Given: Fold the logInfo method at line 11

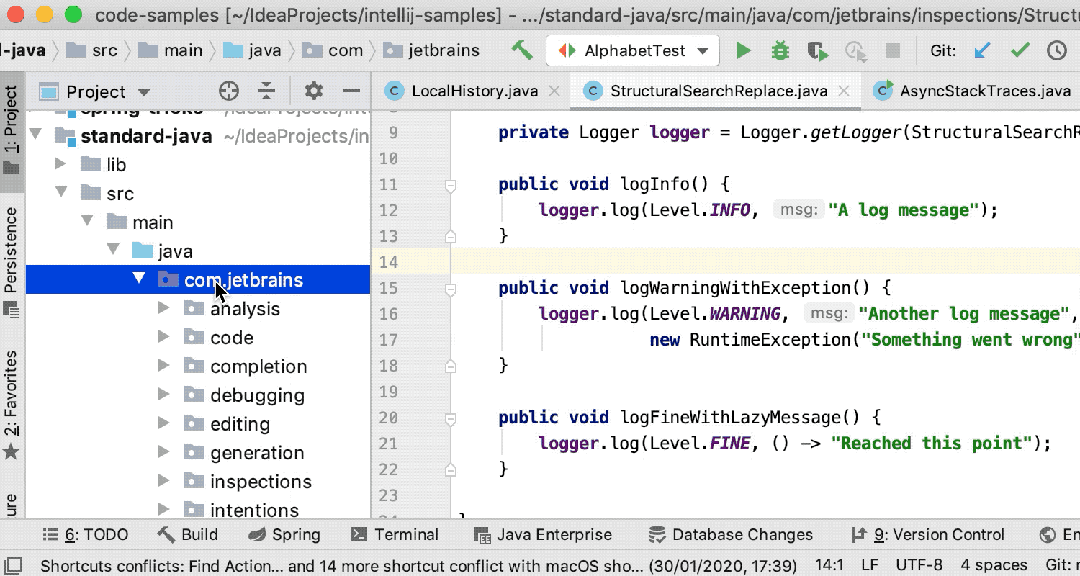Looking at the screenshot, I should tap(450, 185).
